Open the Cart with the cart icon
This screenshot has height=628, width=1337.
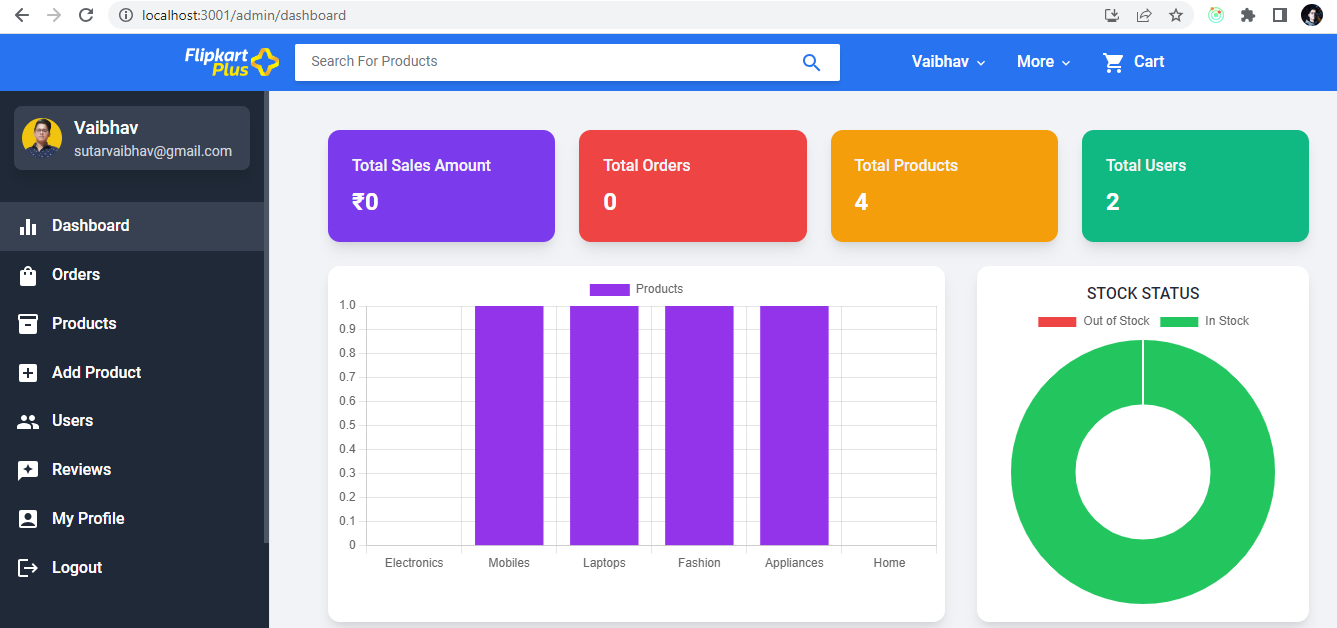[x=1113, y=61]
